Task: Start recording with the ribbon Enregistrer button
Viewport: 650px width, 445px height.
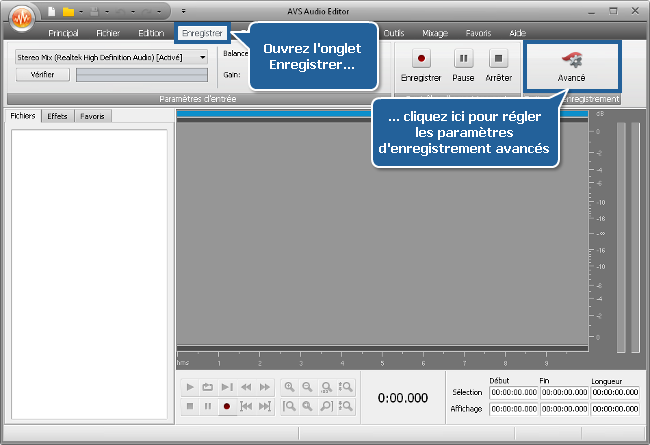Action: pos(421,66)
